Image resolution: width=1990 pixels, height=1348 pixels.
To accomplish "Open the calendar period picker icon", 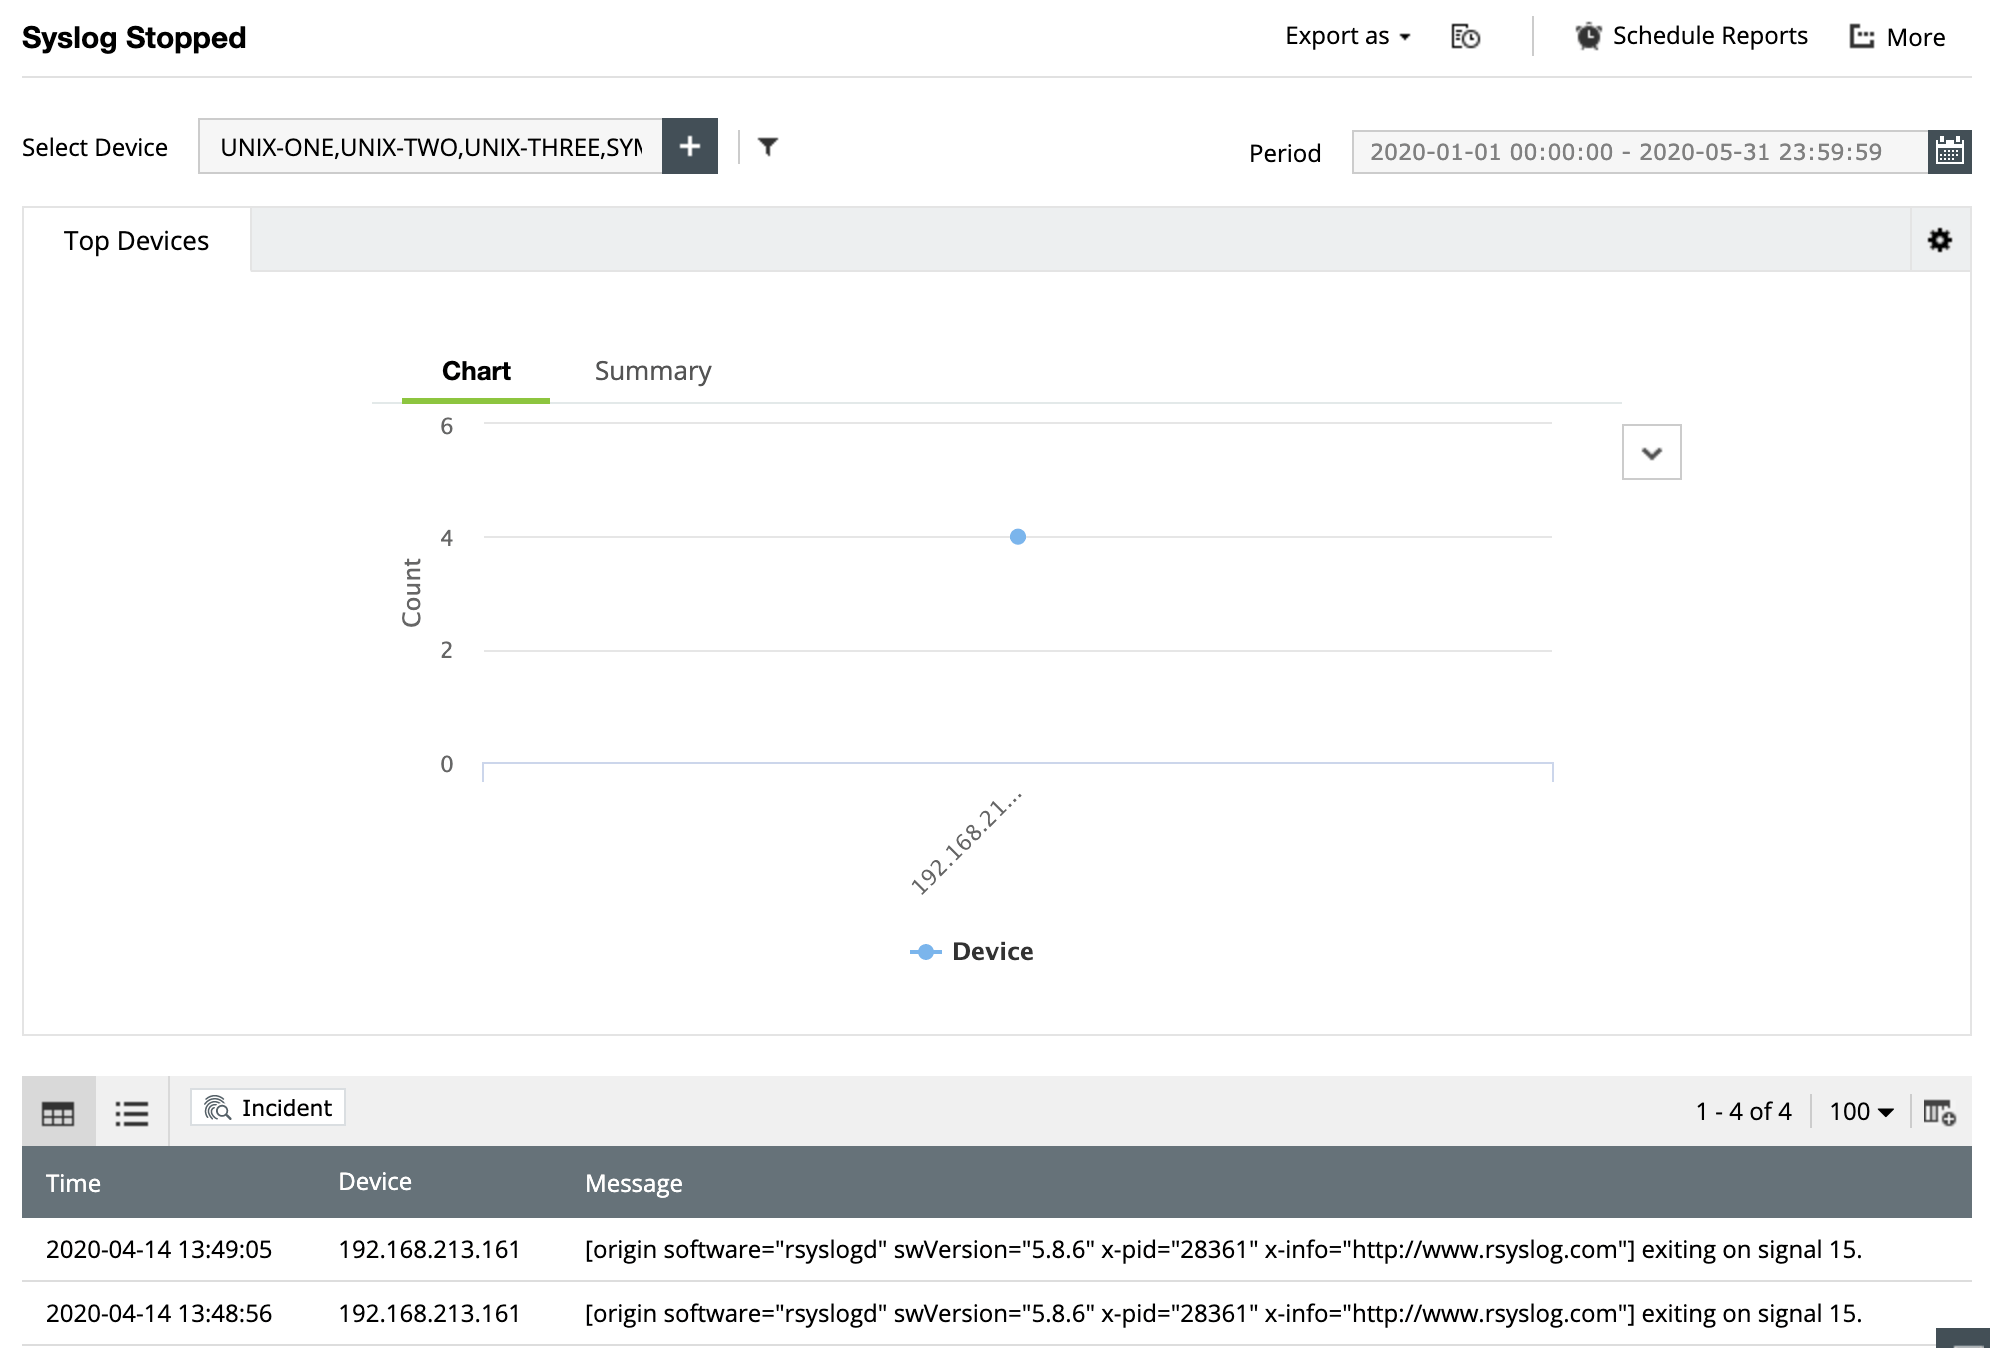I will click(1949, 152).
